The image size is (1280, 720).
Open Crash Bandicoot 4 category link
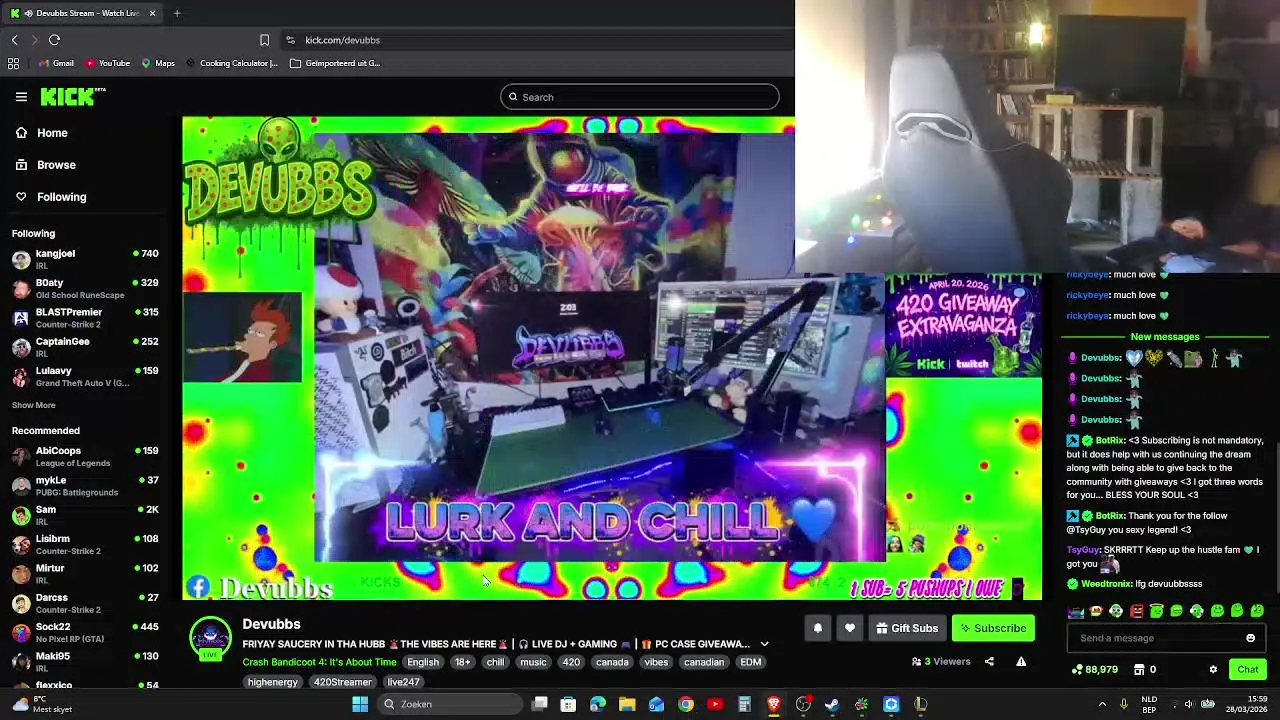pyautogui.click(x=319, y=662)
